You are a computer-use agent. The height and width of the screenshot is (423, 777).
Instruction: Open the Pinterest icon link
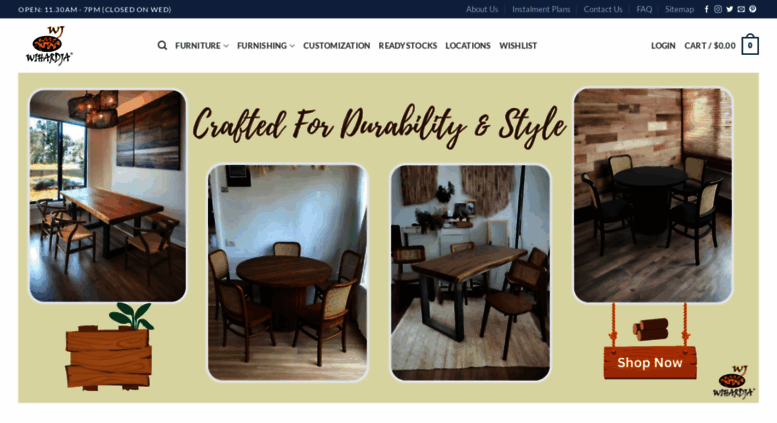[753, 9]
